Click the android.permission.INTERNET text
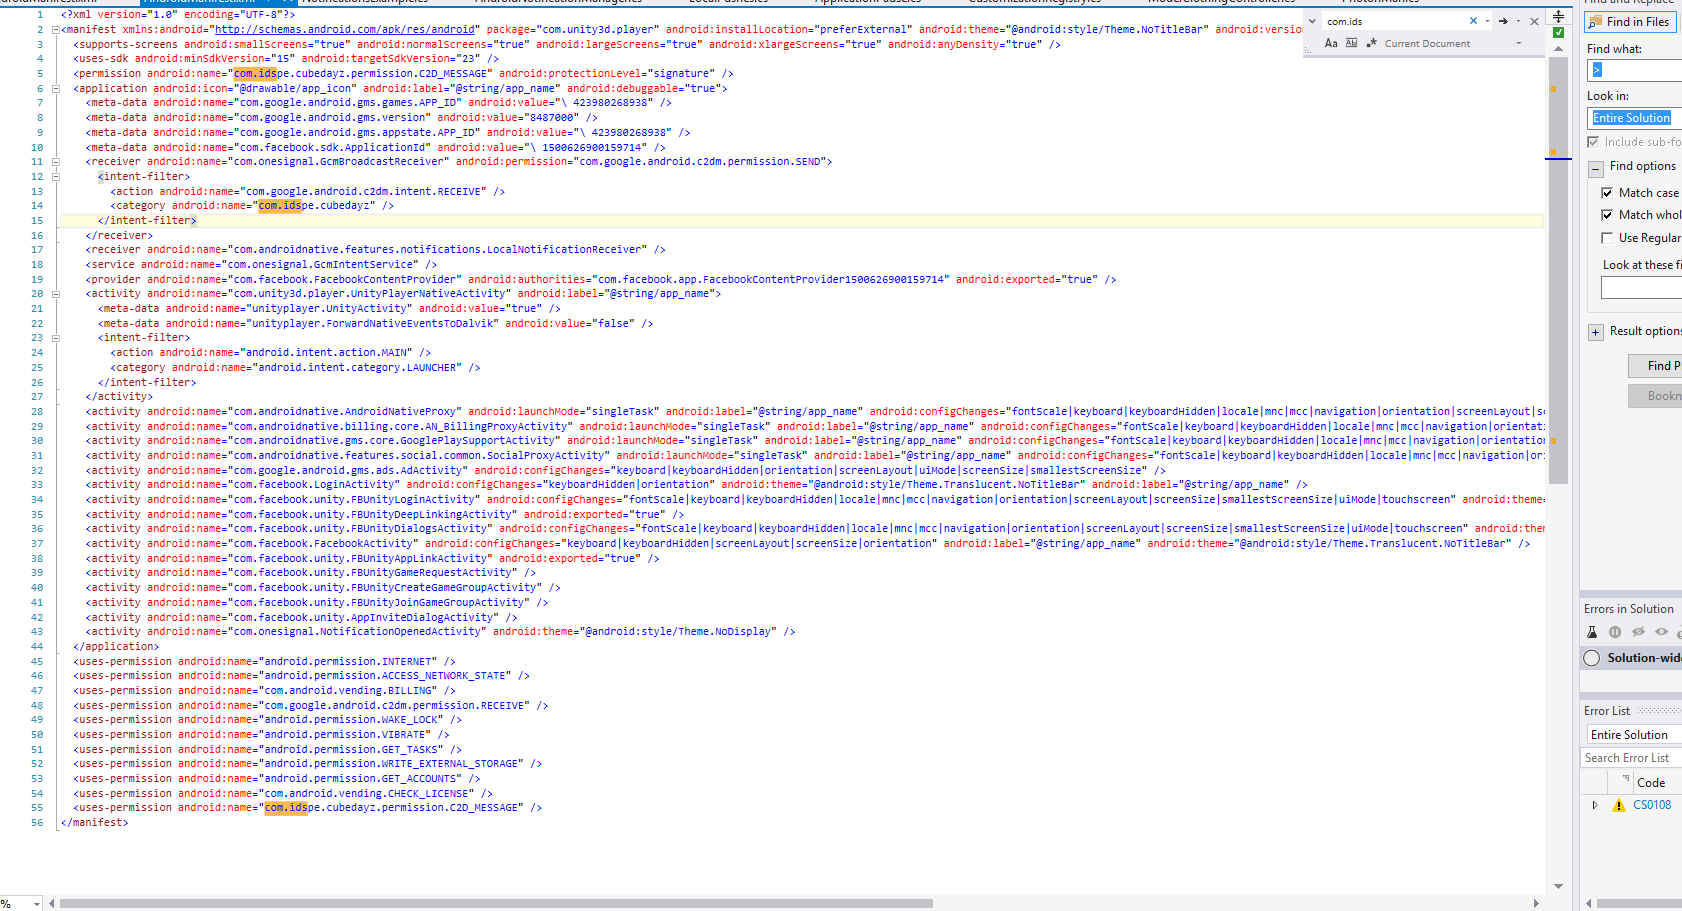Screen dimensions: 1682x911 pyautogui.click(x=350, y=662)
